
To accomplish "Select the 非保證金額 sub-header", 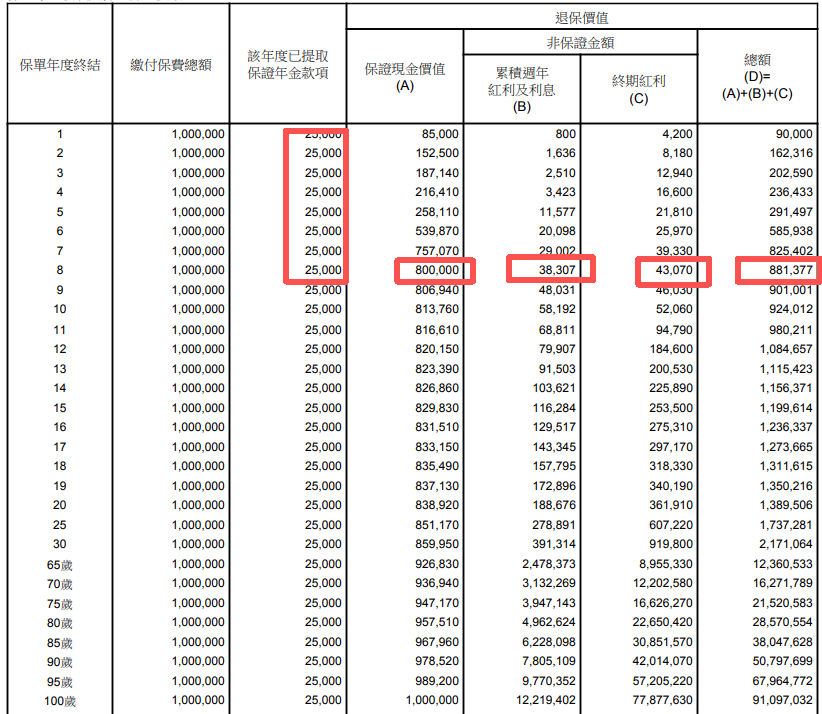I will pyautogui.click(x=580, y=43).
